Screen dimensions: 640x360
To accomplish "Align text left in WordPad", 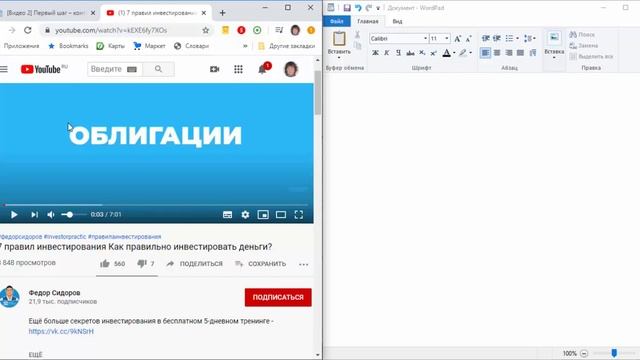I will coord(485,53).
